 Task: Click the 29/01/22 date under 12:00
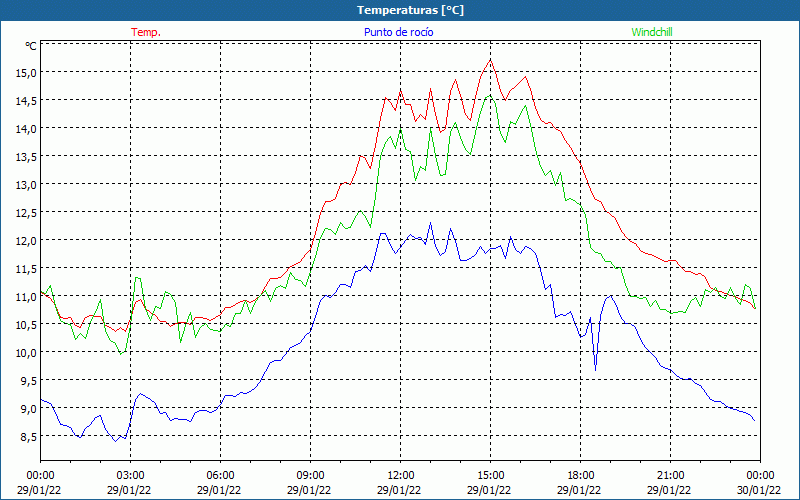(399, 490)
